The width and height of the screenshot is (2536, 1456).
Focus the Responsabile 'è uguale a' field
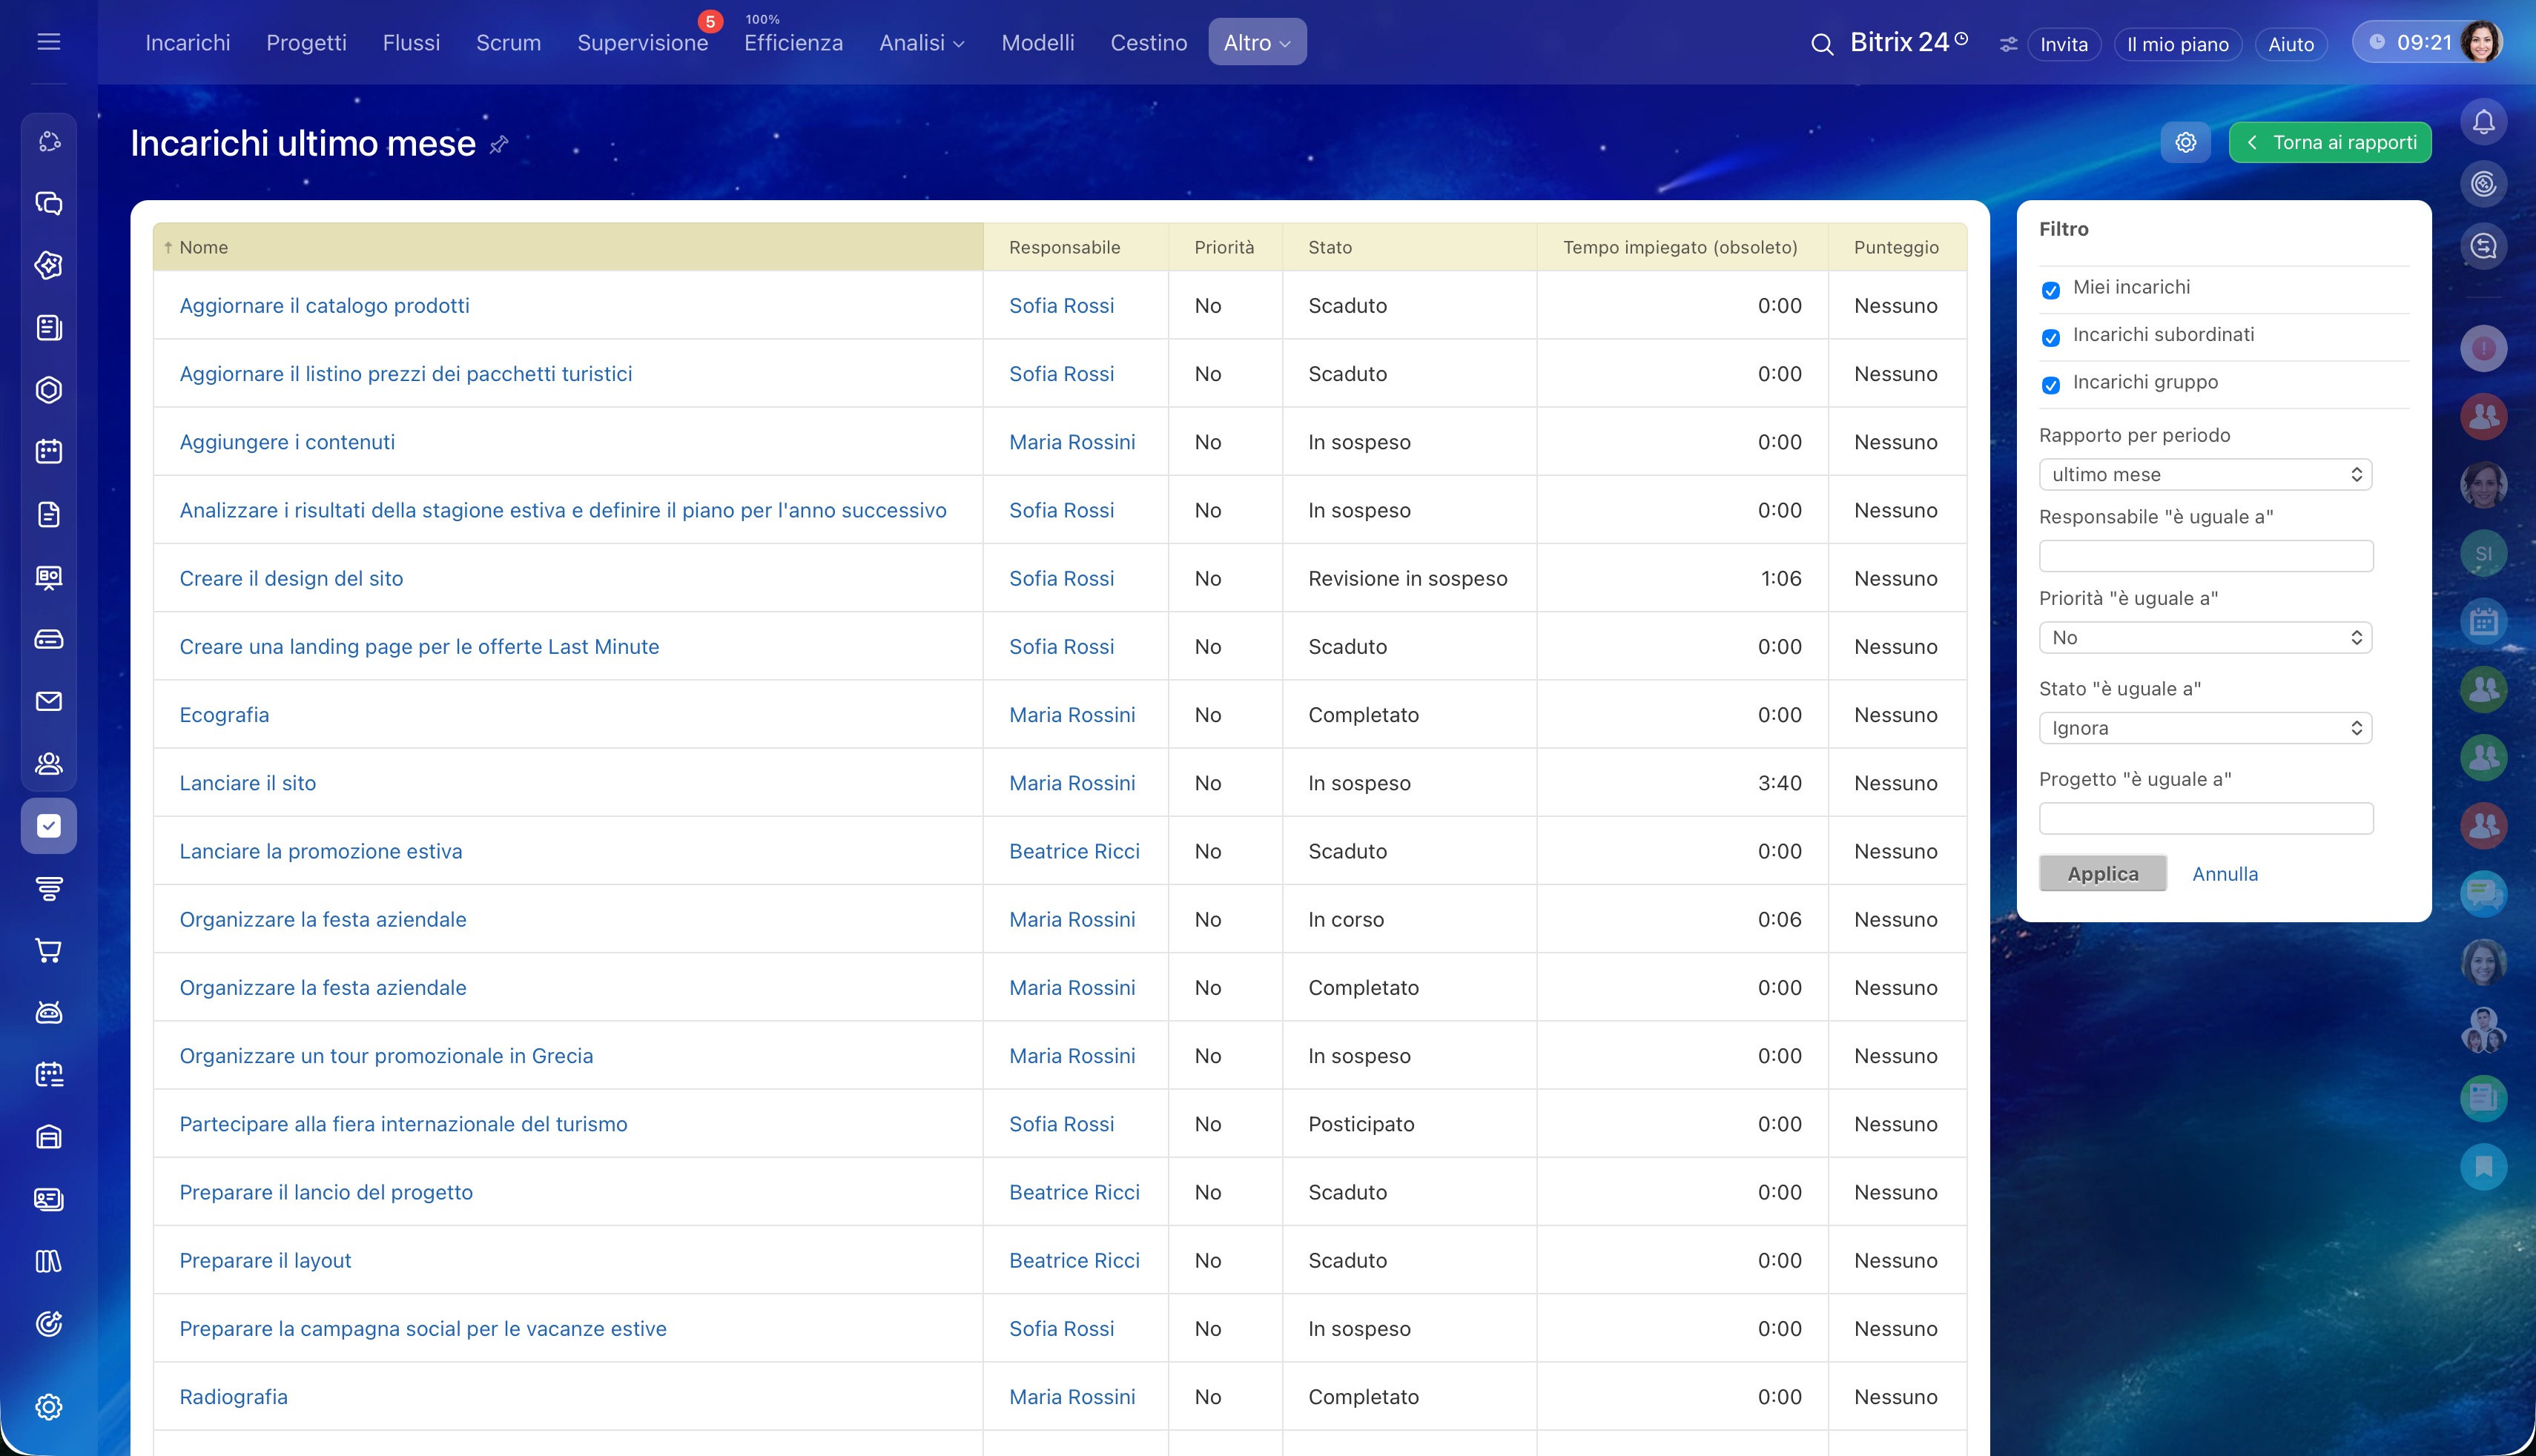click(2206, 556)
